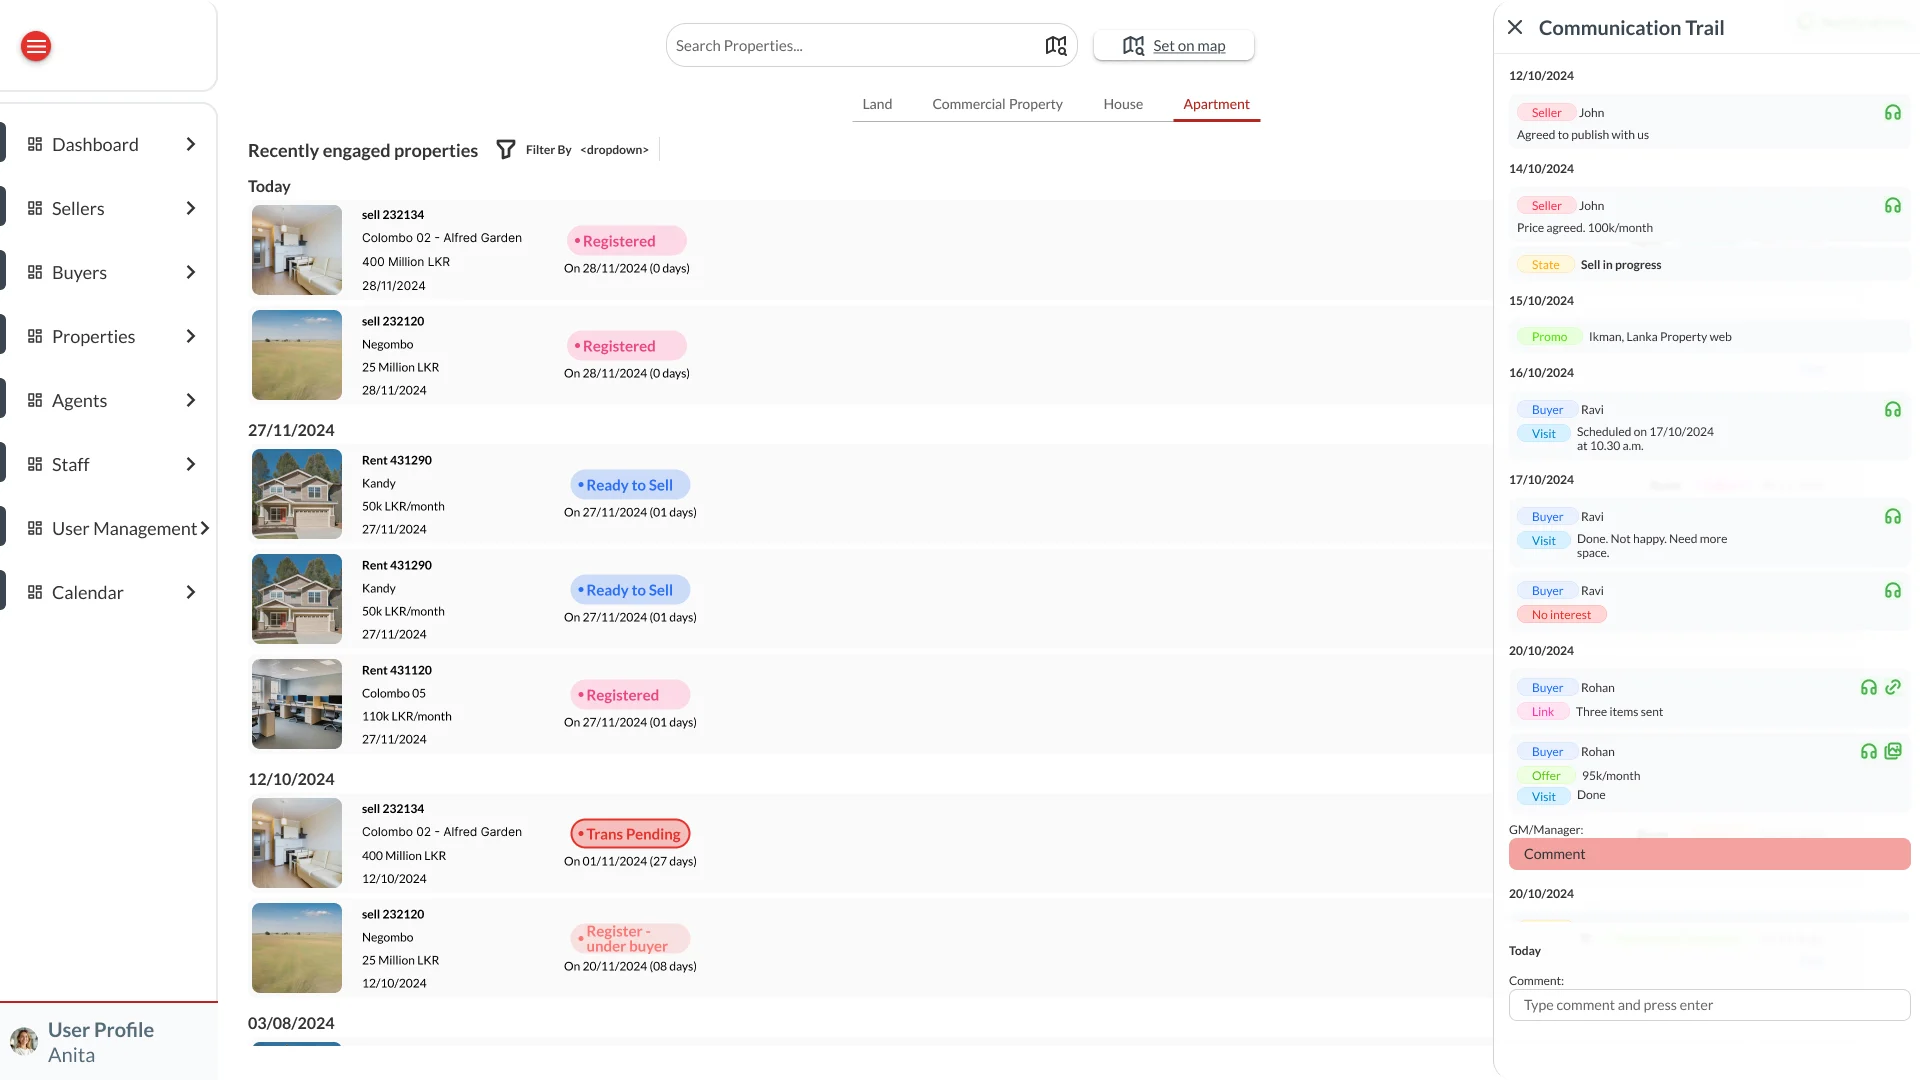Open the Filter By dropdown
This screenshot has width=1920, height=1080.
(614, 150)
